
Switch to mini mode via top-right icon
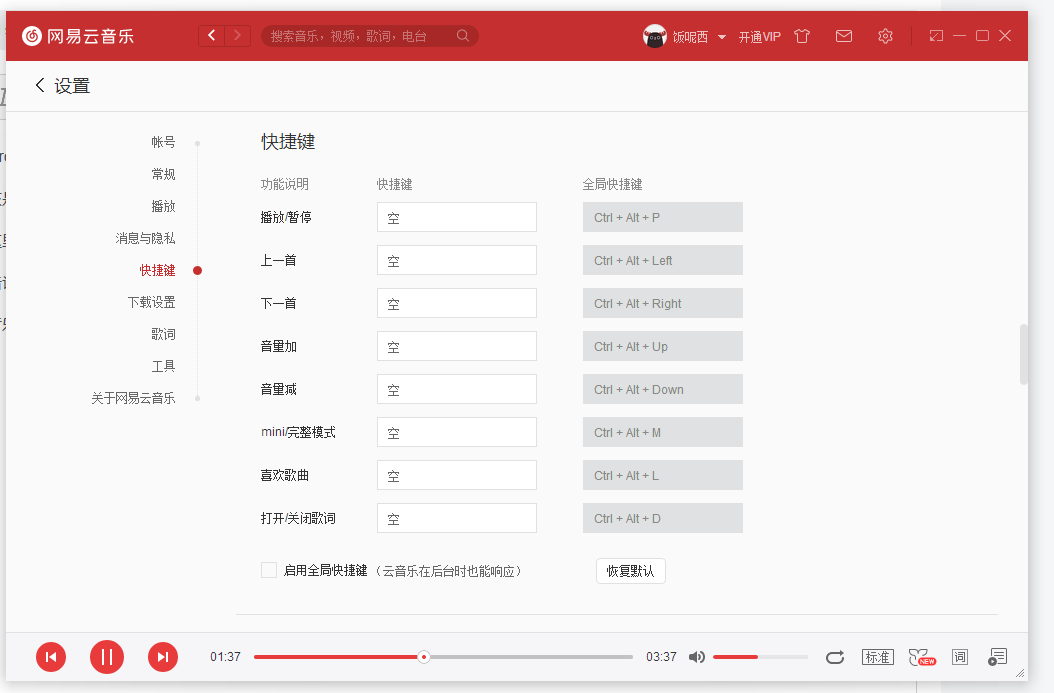(935, 35)
